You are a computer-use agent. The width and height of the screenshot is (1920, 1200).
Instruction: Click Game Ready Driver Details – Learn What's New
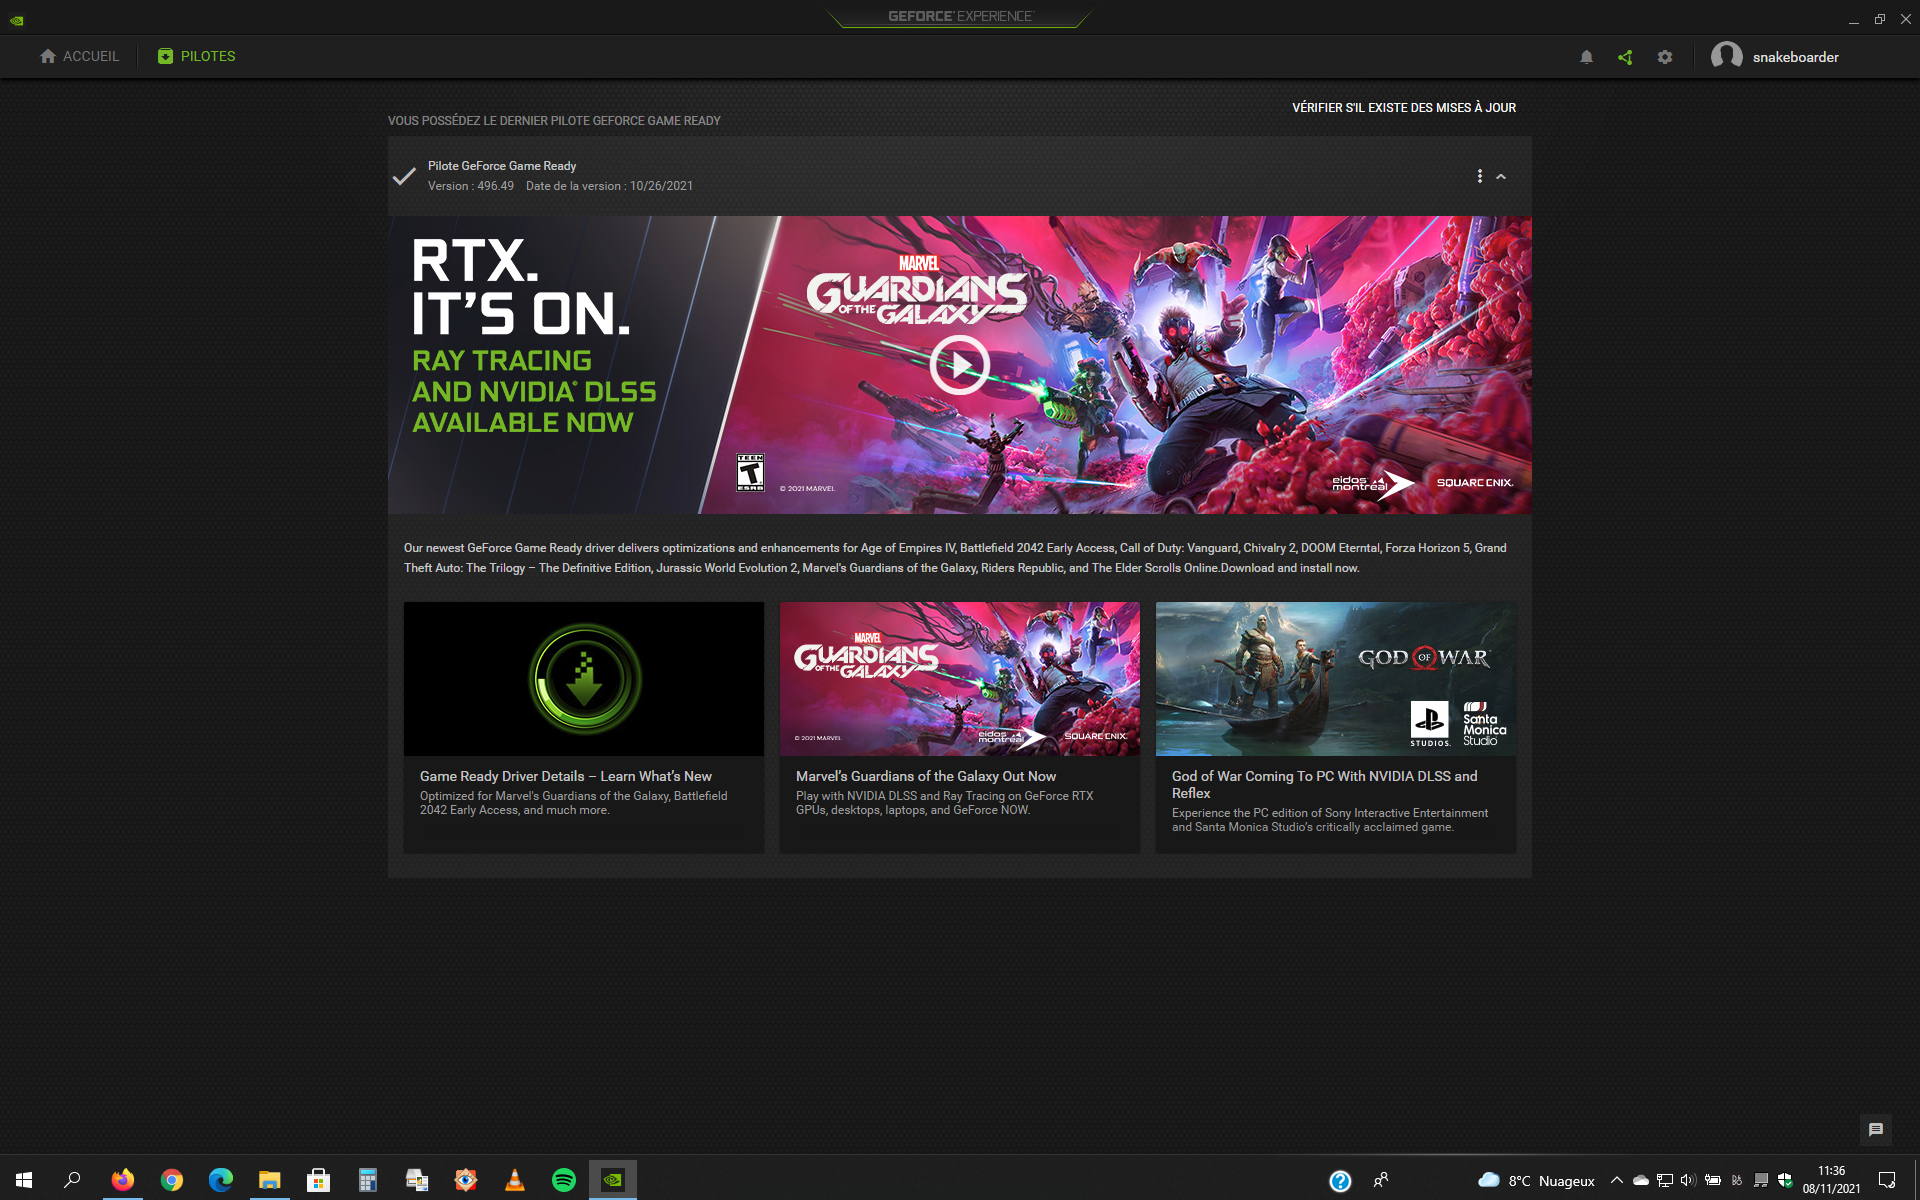click(566, 776)
